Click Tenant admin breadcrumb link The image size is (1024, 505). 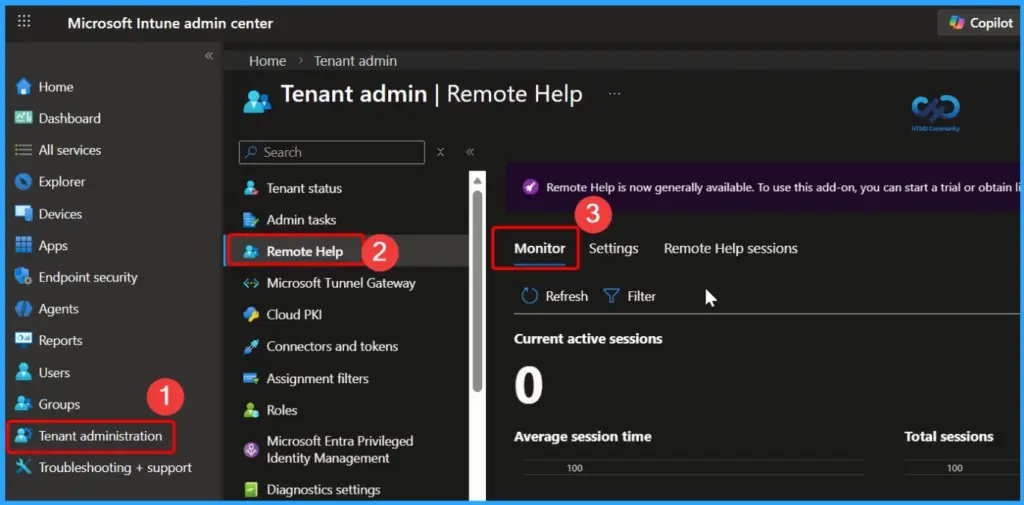click(355, 61)
